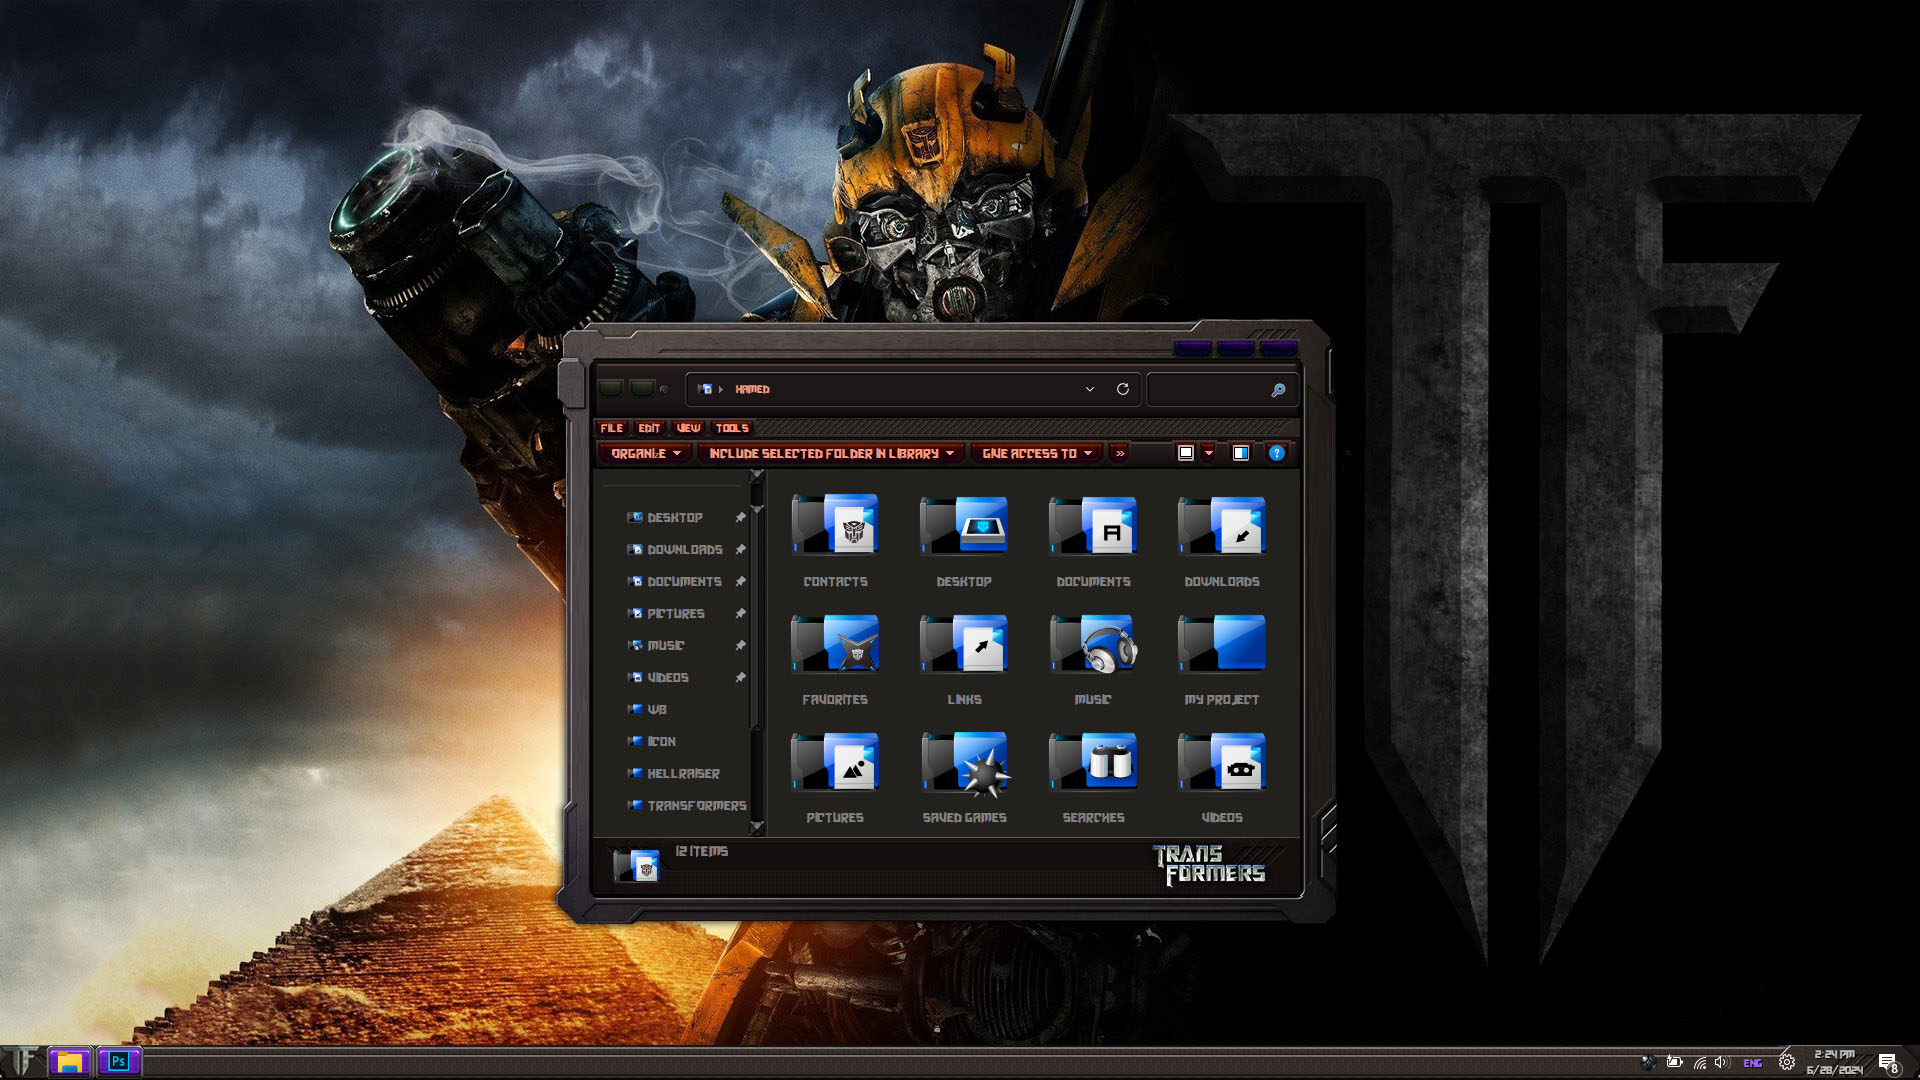The height and width of the screenshot is (1080, 1920).
Task: Click the navigation pane scrollbar down arrow
Action: click(757, 827)
